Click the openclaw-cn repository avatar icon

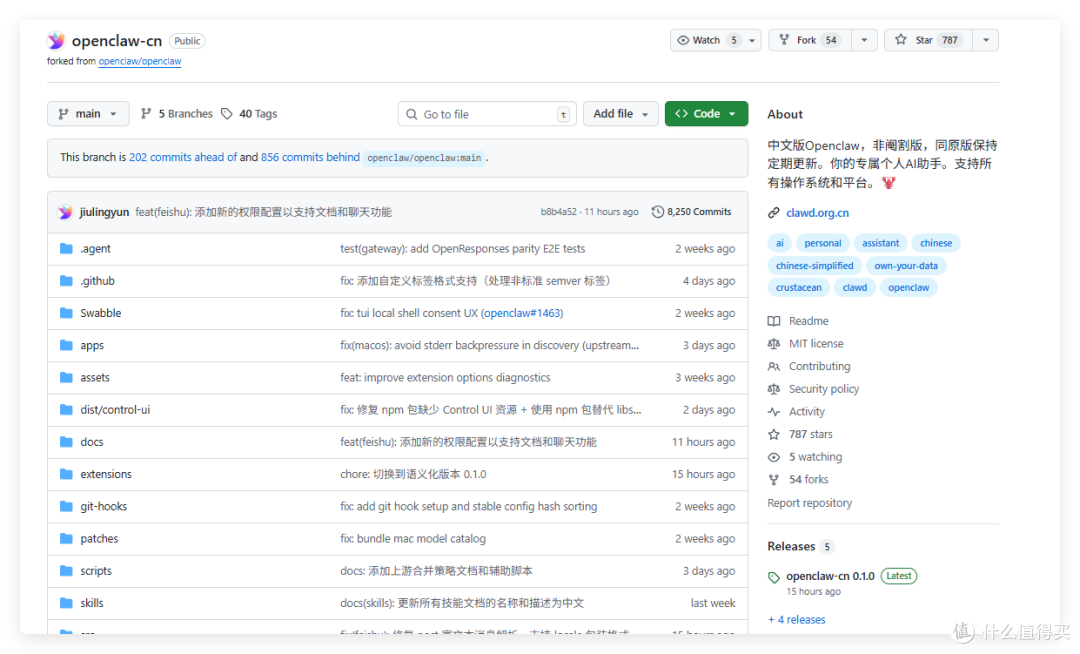coord(56,41)
